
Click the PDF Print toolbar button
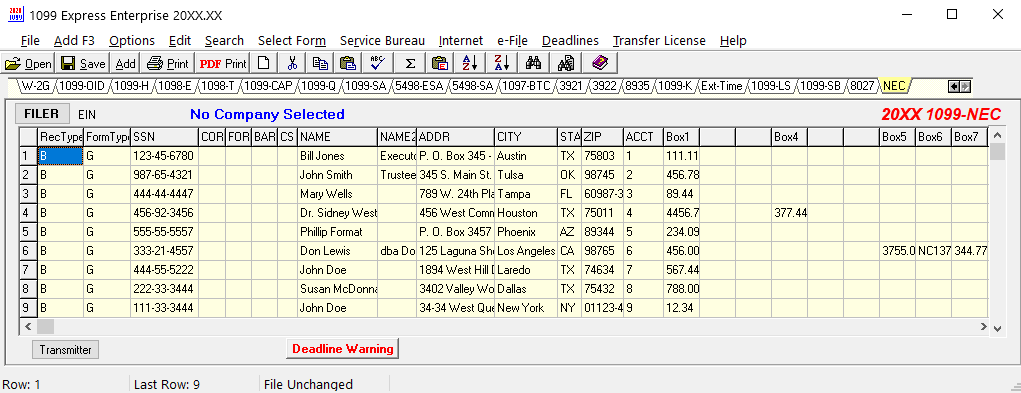223,63
